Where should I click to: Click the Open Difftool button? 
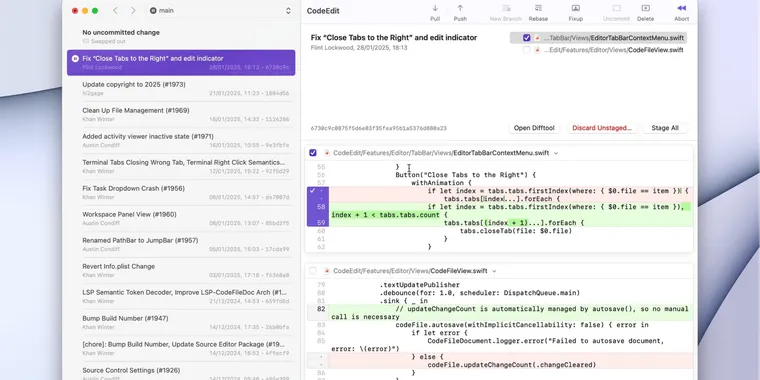(534, 128)
